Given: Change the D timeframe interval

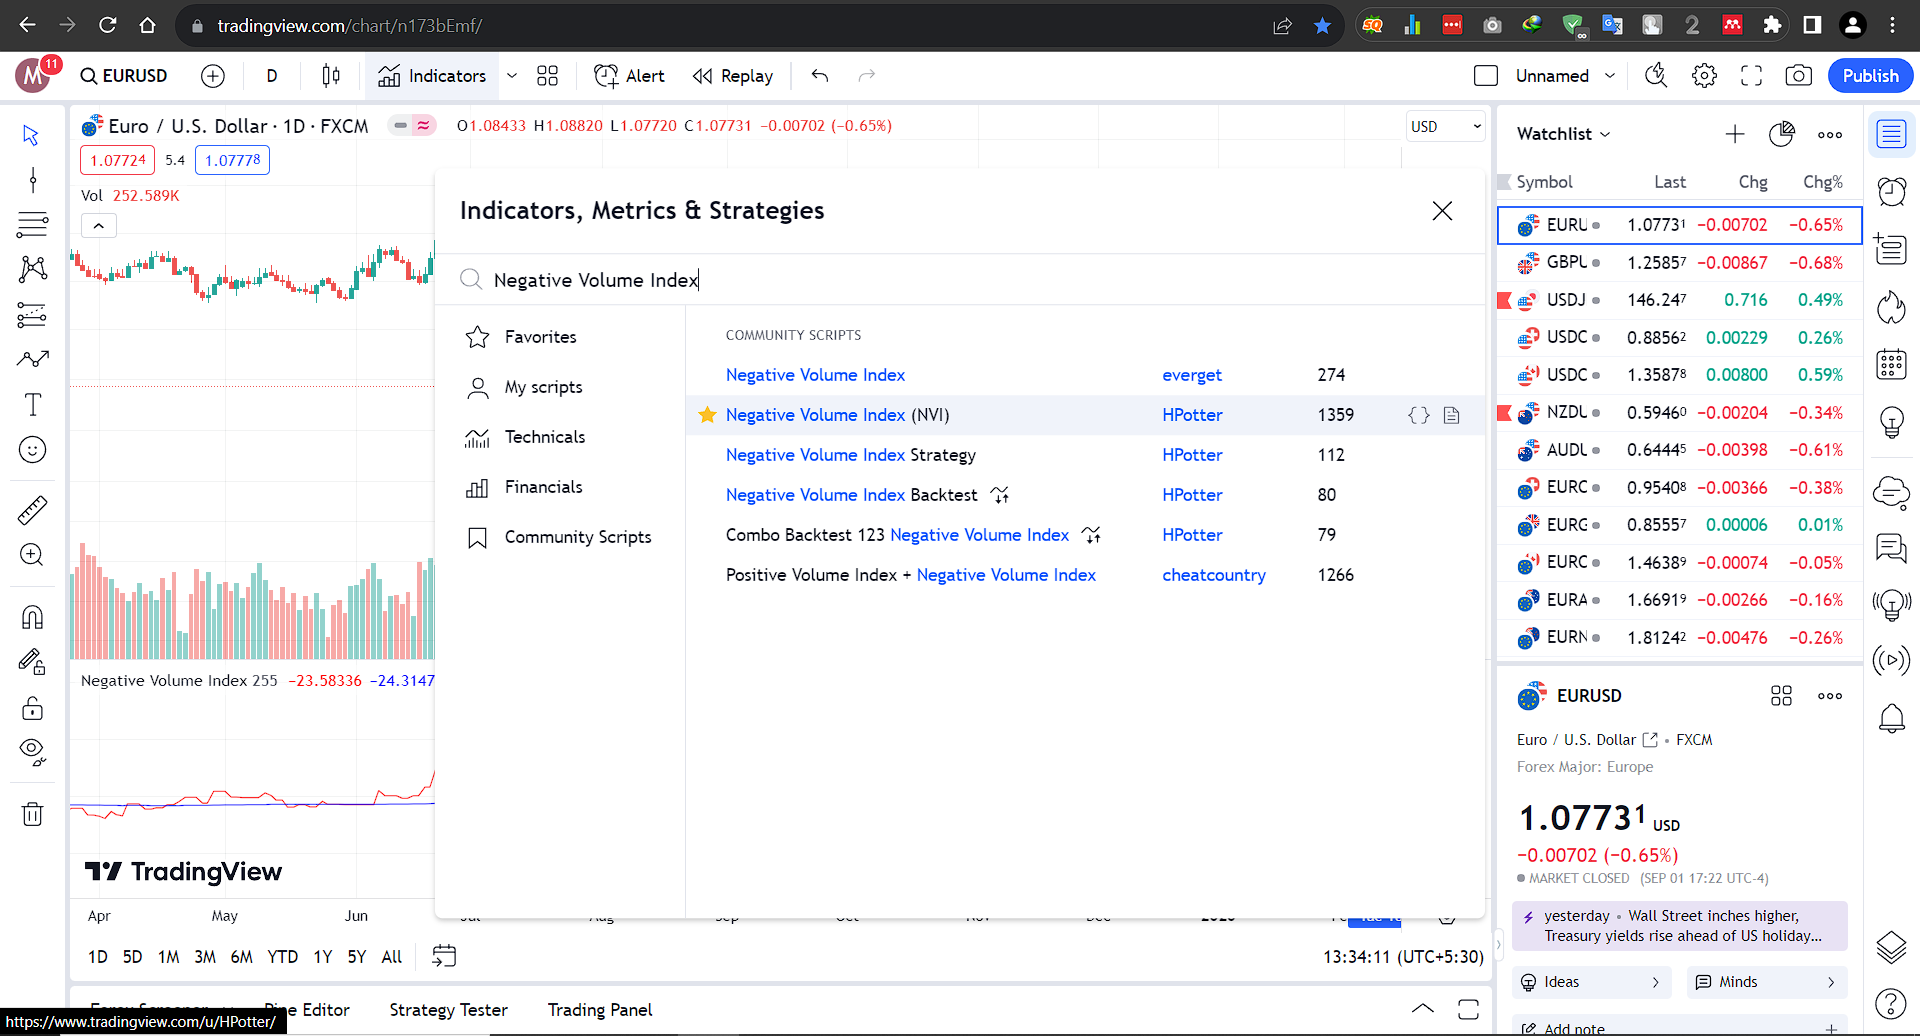Looking at the screenshot, I should coord(272,76).
